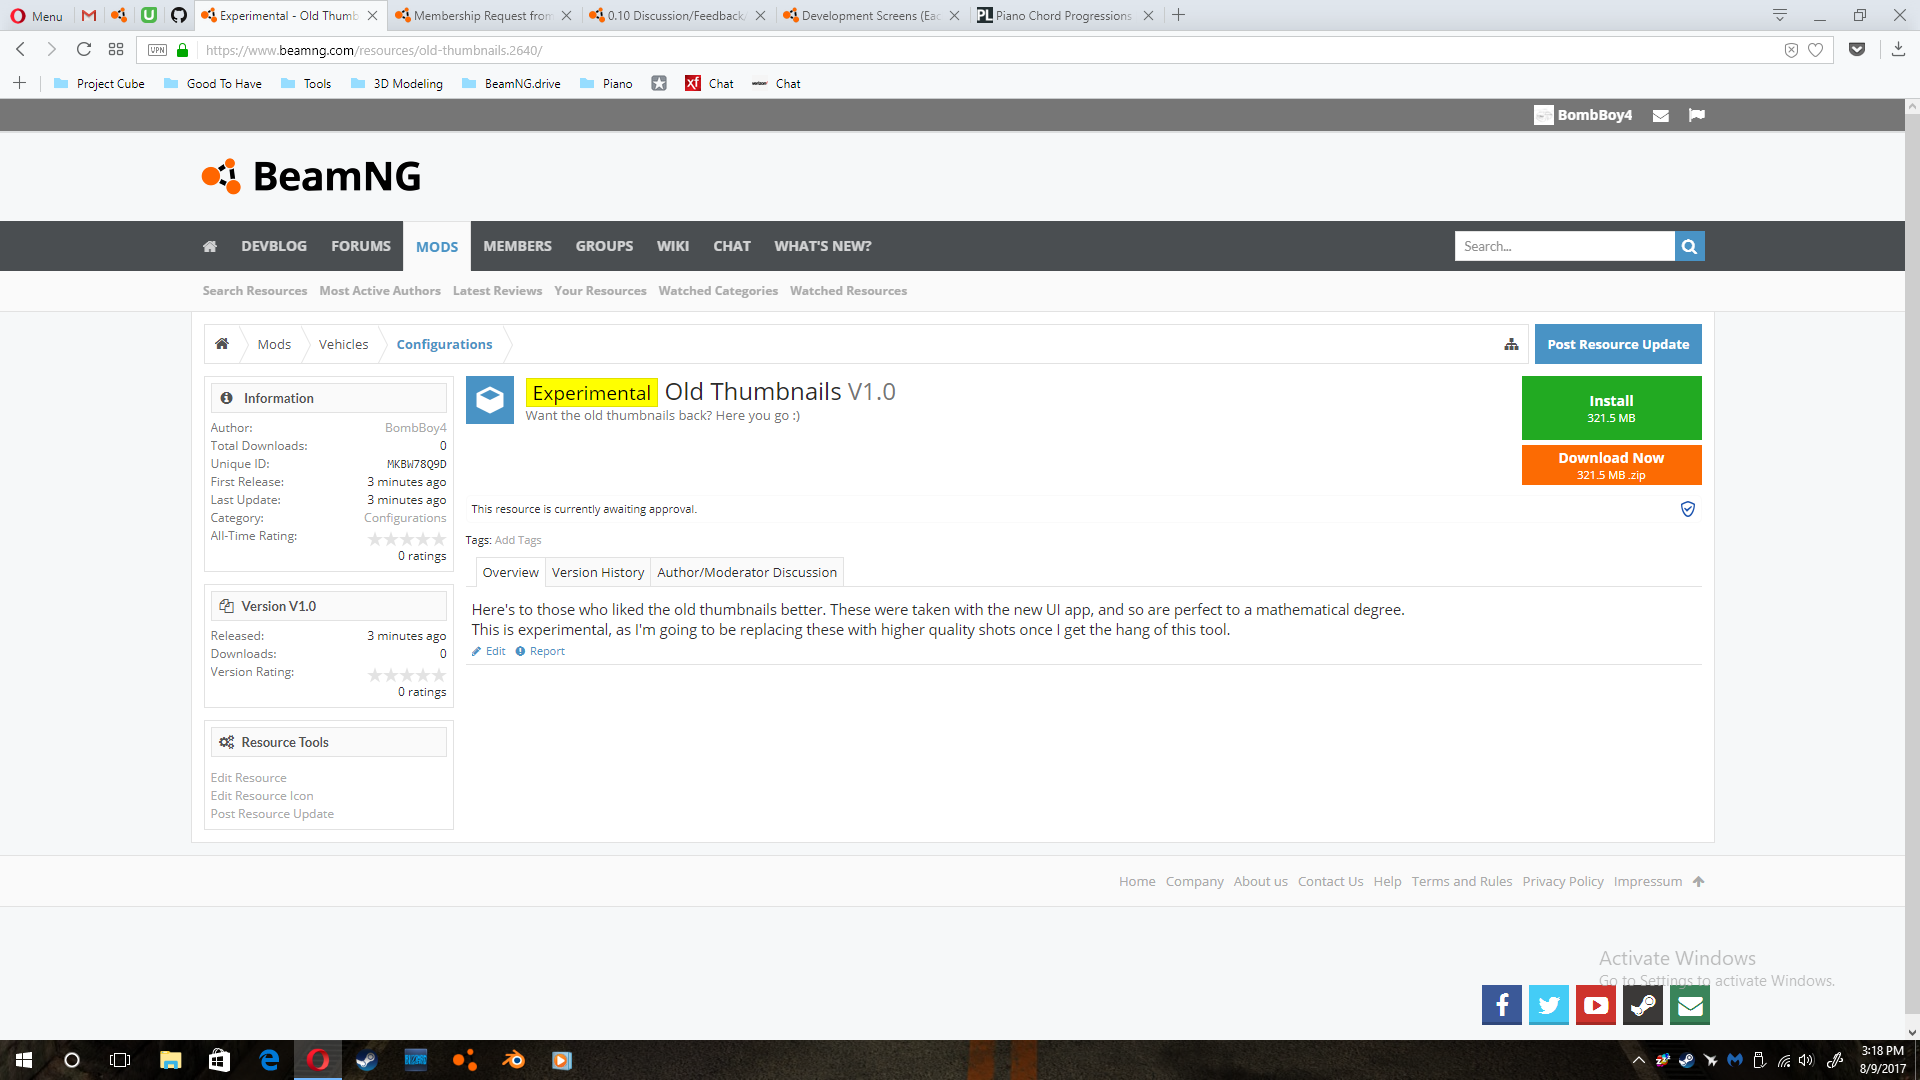Open the Tools bookmark folder
The width and height of the screenshot is (1920, 1080).
(306, 84)
